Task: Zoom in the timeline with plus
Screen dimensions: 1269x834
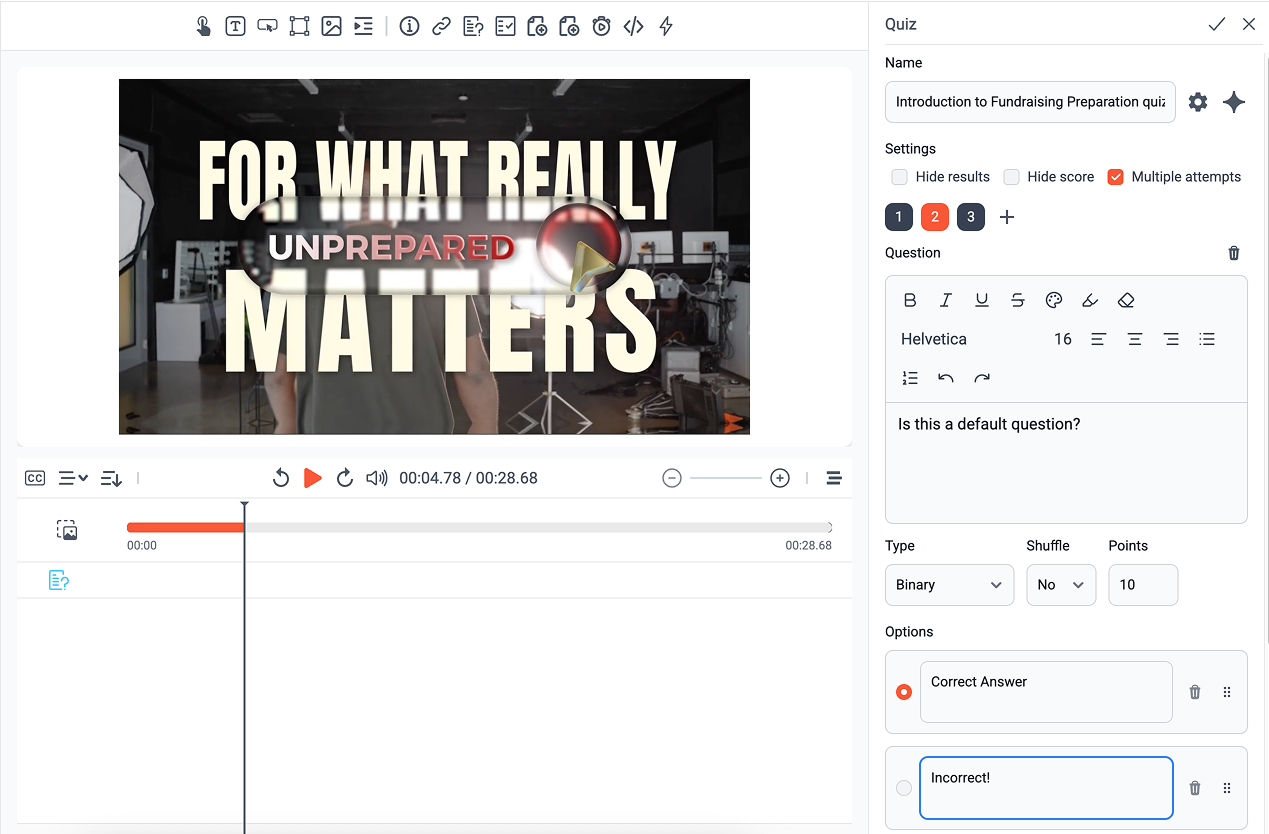Action: coord(780,478)
